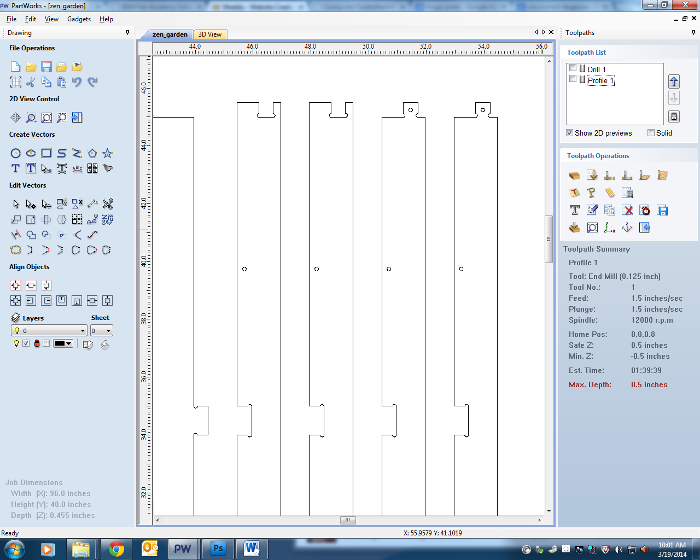Select the Draw Rectangle tool

pyautogui.click(x=46, y=153)
